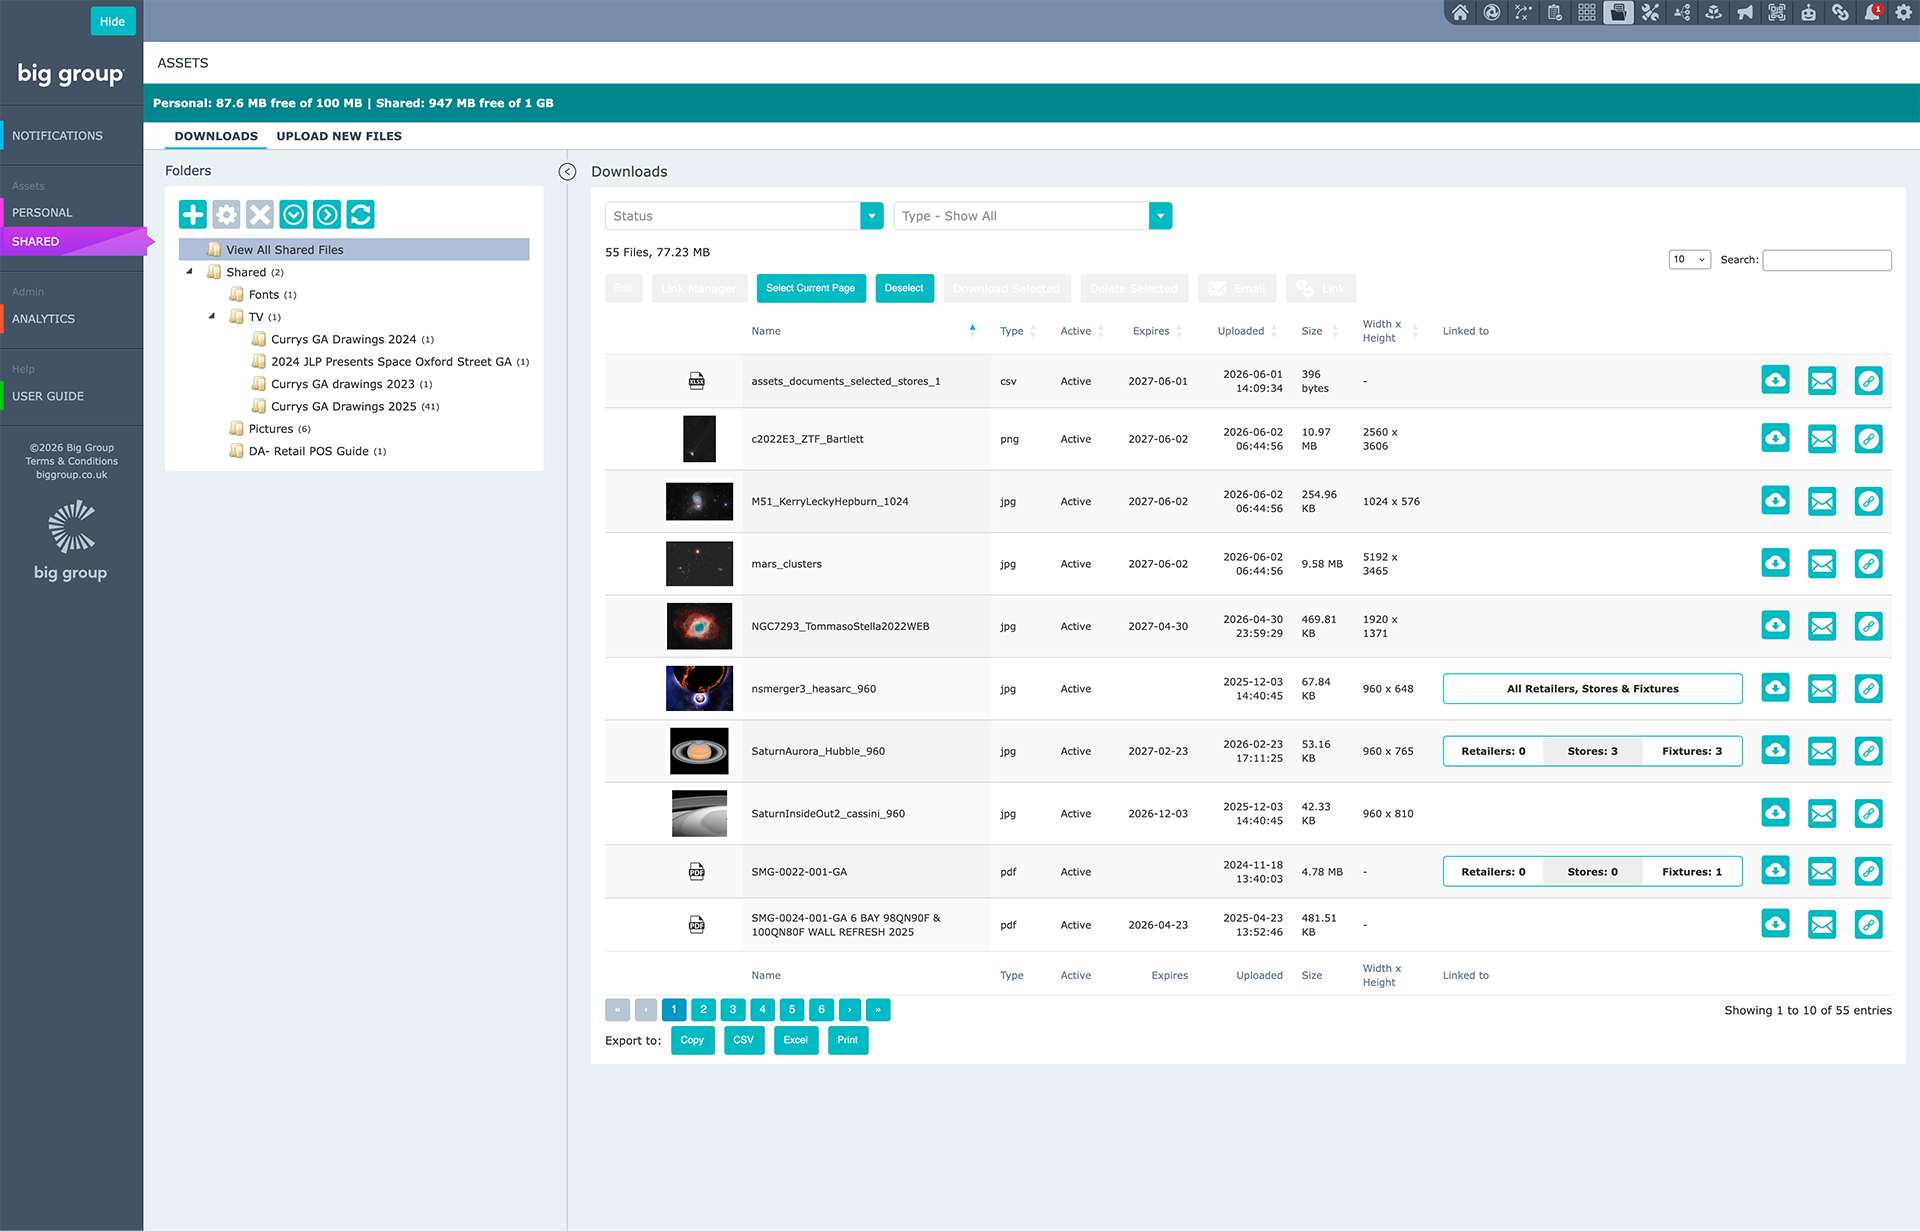
Task: Jump to the last page with double arrow
Action: click(878, 1010)
